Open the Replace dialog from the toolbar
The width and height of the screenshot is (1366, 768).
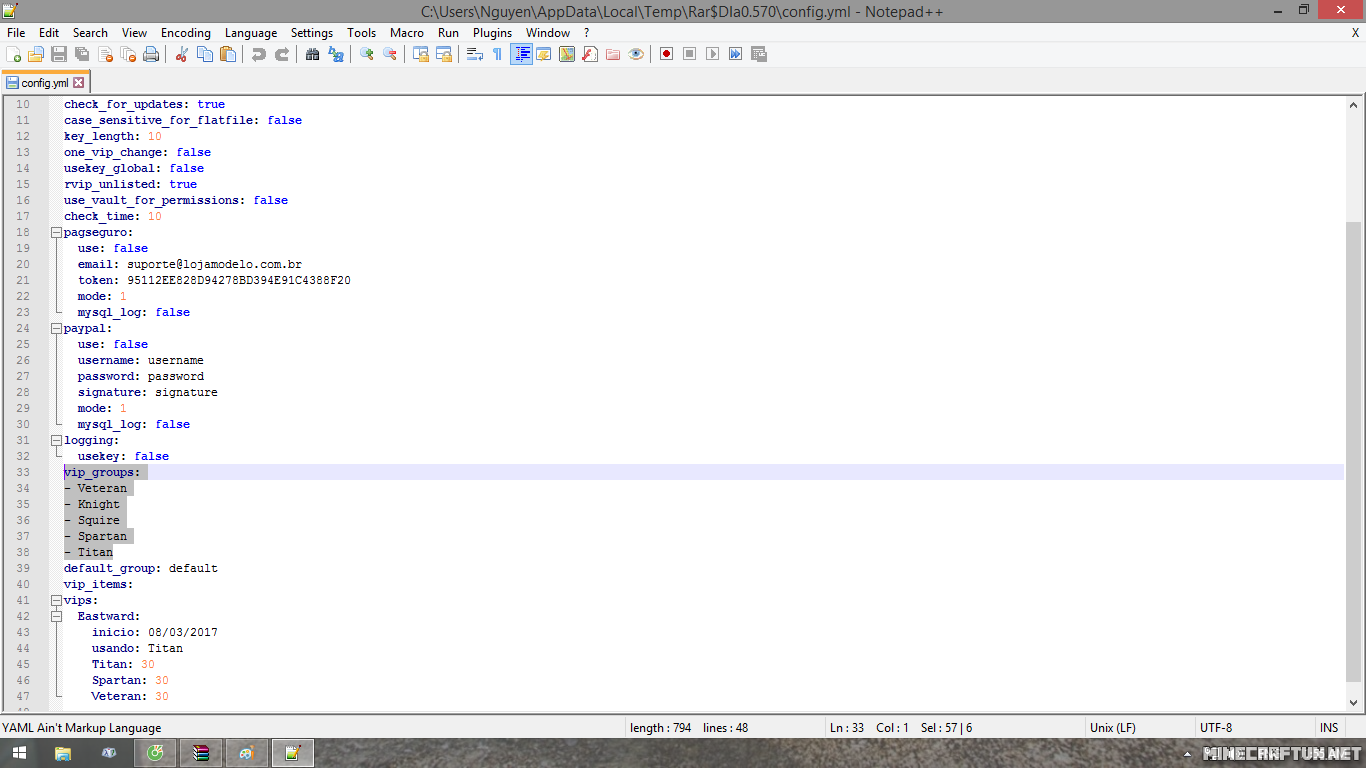[x=336, y=54]
